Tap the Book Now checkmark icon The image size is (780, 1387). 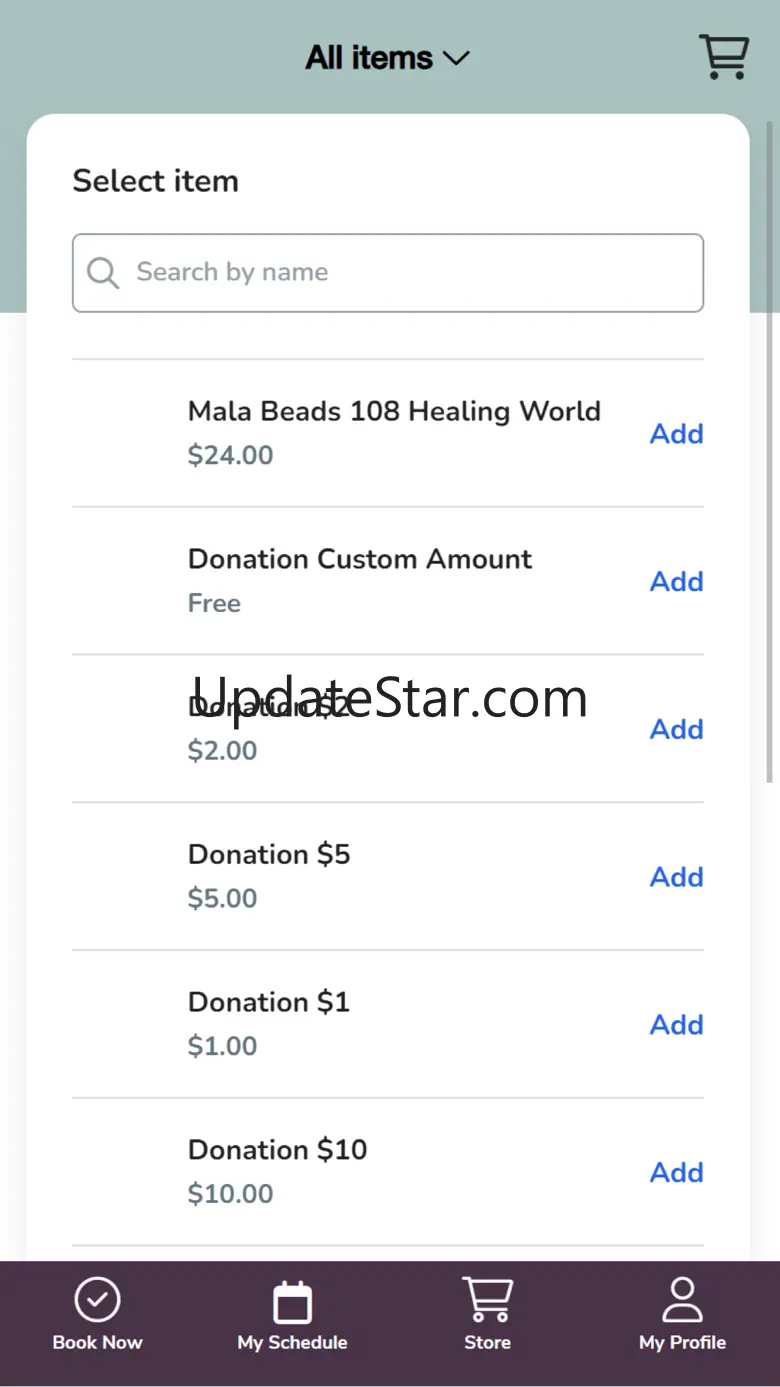point(97,1300)
